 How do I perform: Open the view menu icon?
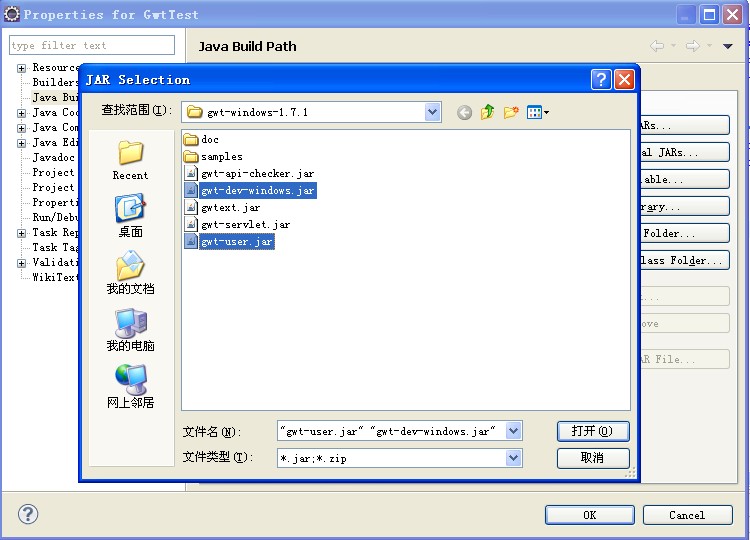click(x=538, y=112)
